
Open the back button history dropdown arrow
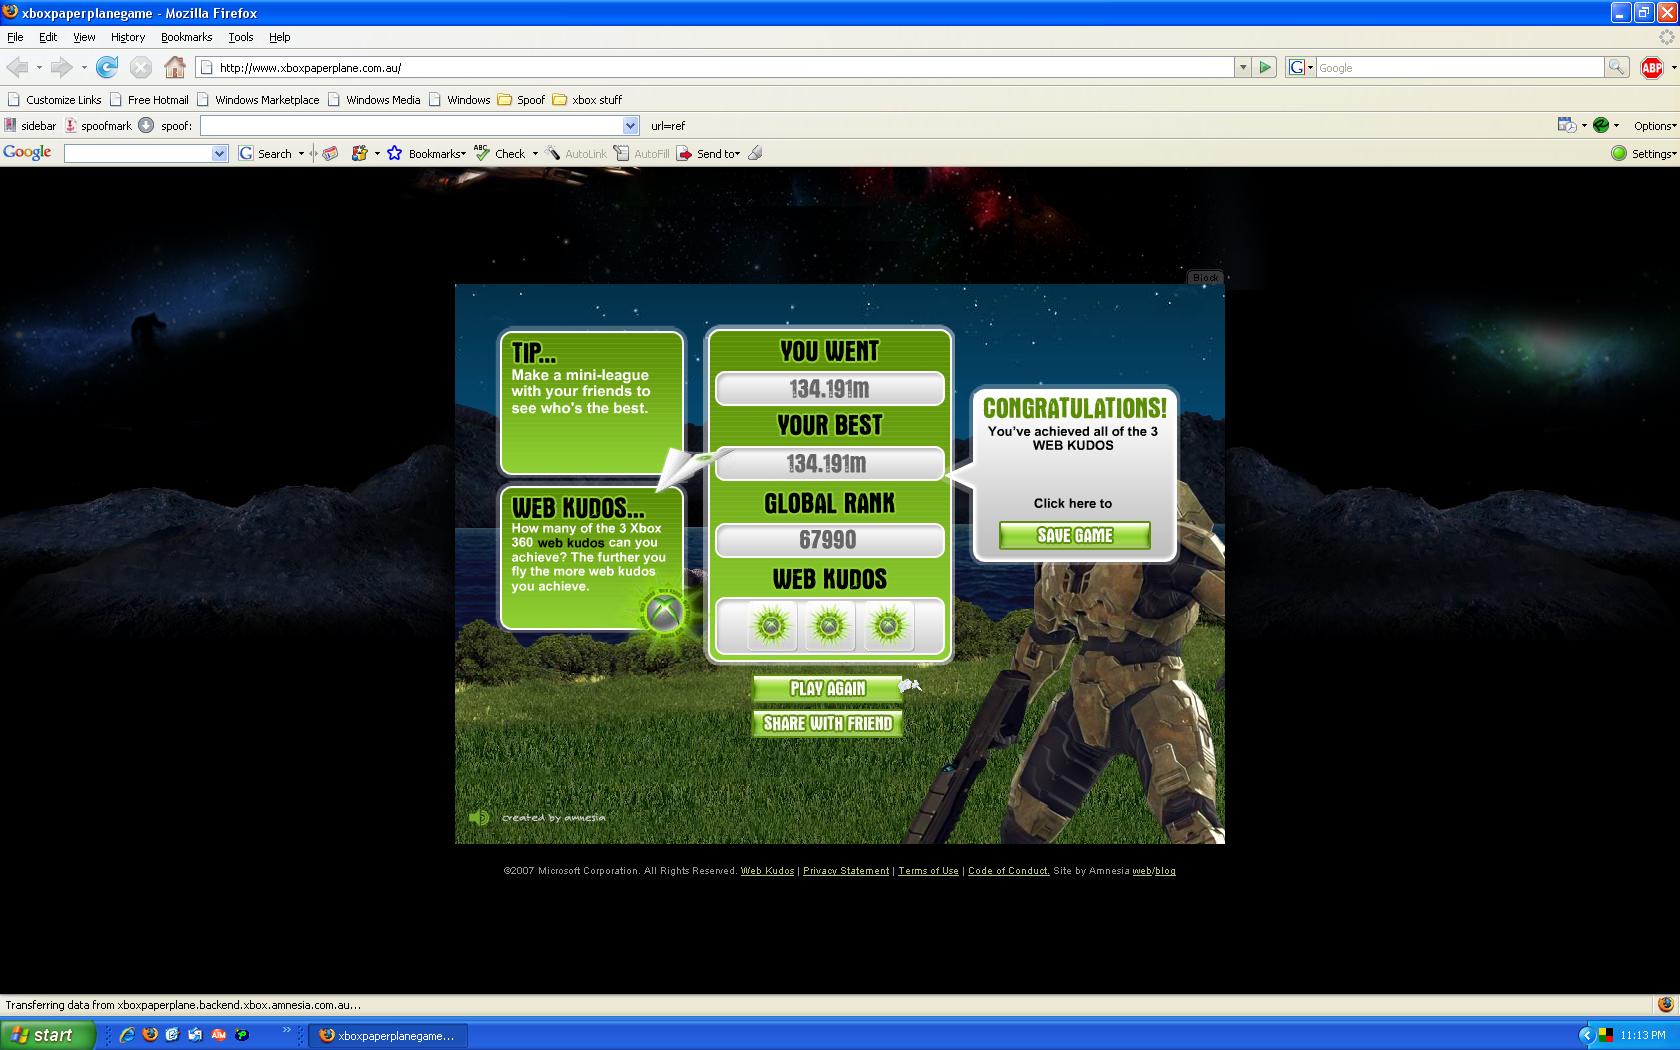tap(39, 67)
